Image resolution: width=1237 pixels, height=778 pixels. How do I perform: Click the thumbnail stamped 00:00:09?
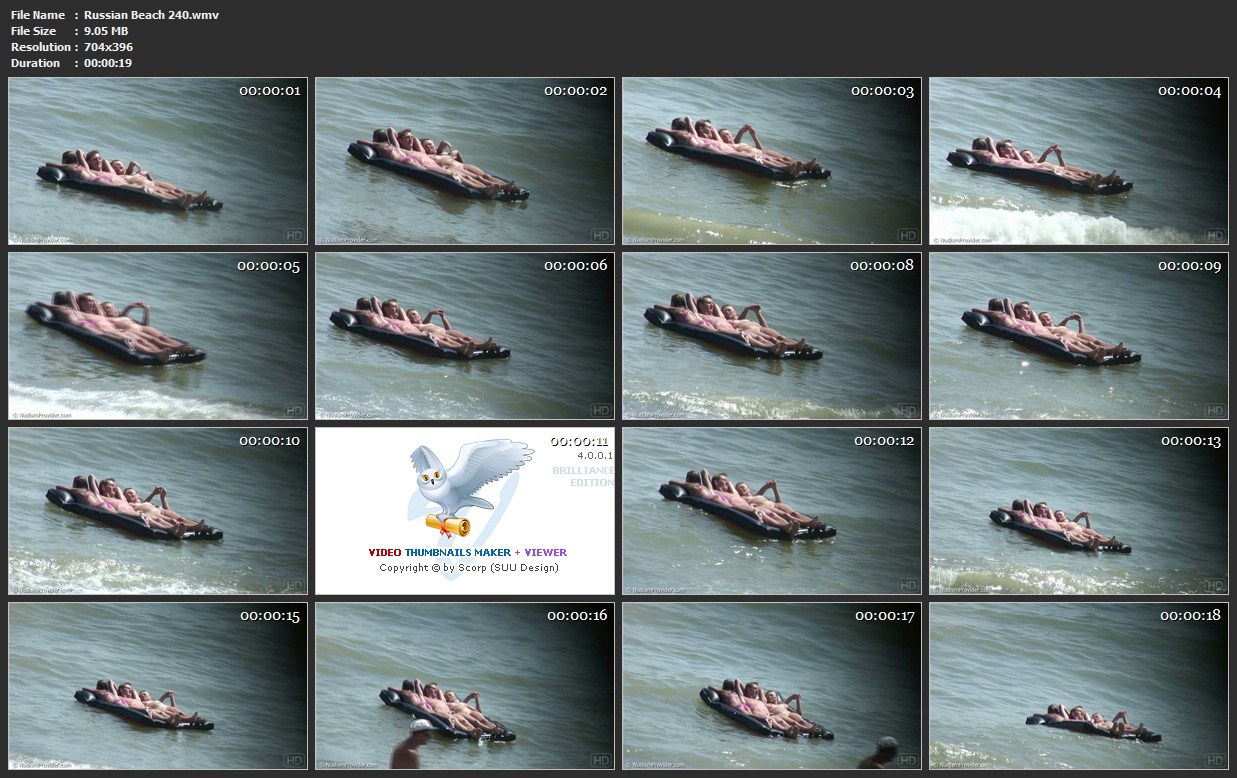tap(1078, 336)
